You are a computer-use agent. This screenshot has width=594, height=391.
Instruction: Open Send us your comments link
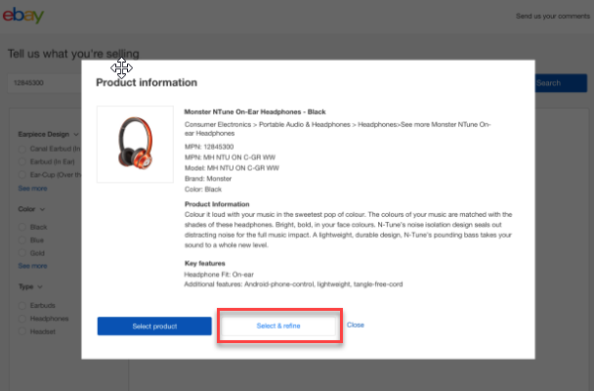pos(553,16)
